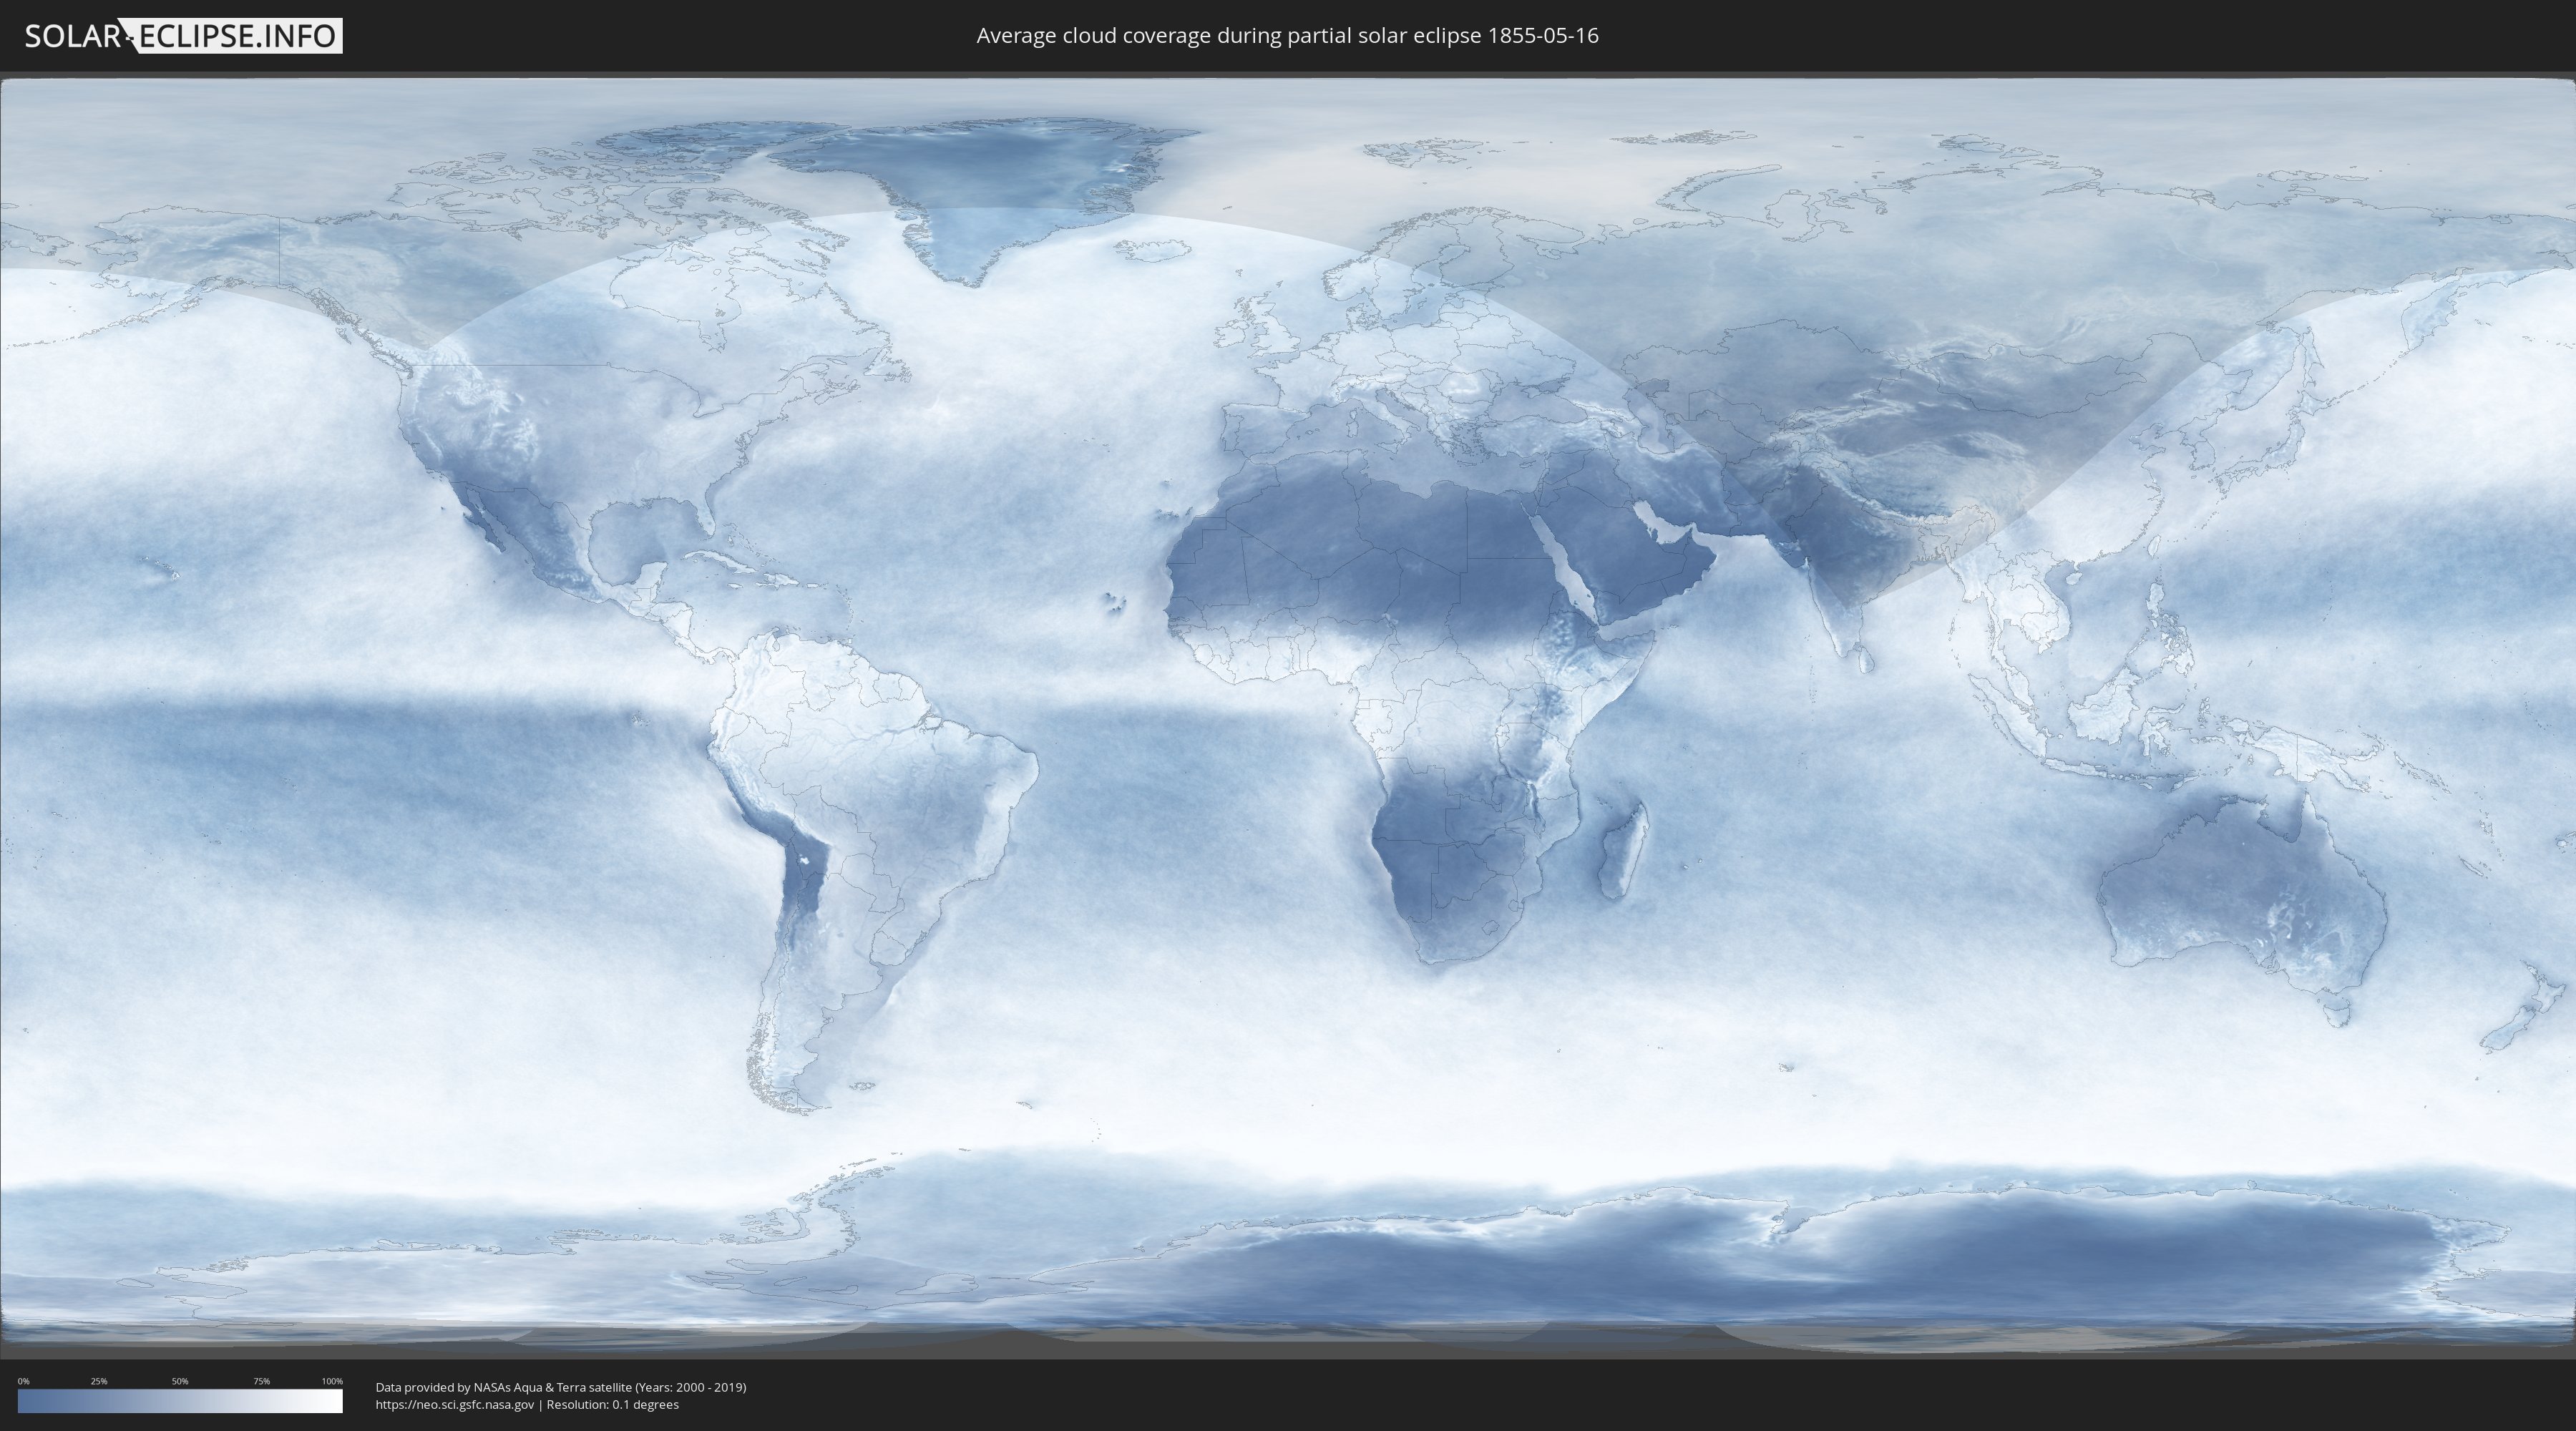This screenshot has width=2576, height=1431.
Task: Click the 50% legend label
Action: [180, 1381]
